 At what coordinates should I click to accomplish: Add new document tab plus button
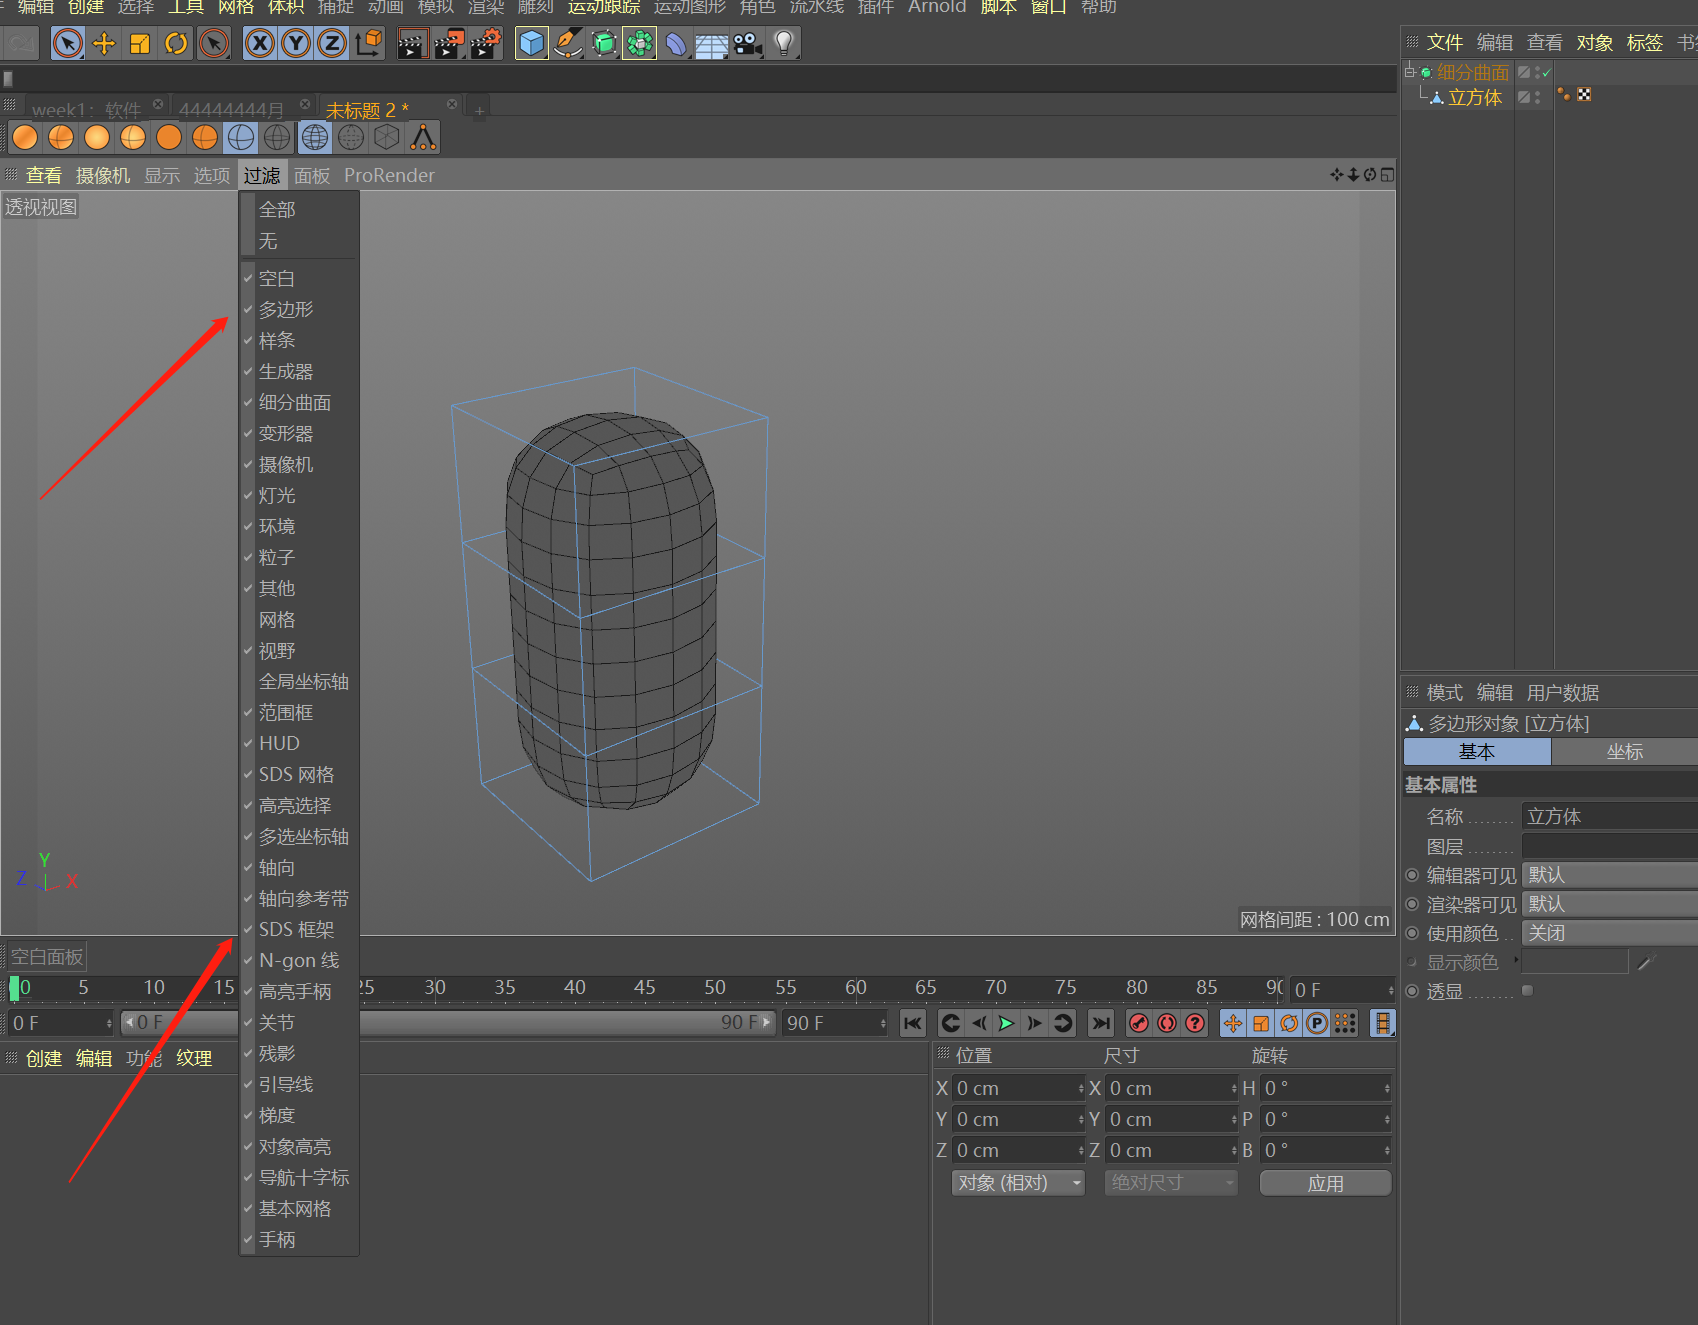click(x=479, y=111)
